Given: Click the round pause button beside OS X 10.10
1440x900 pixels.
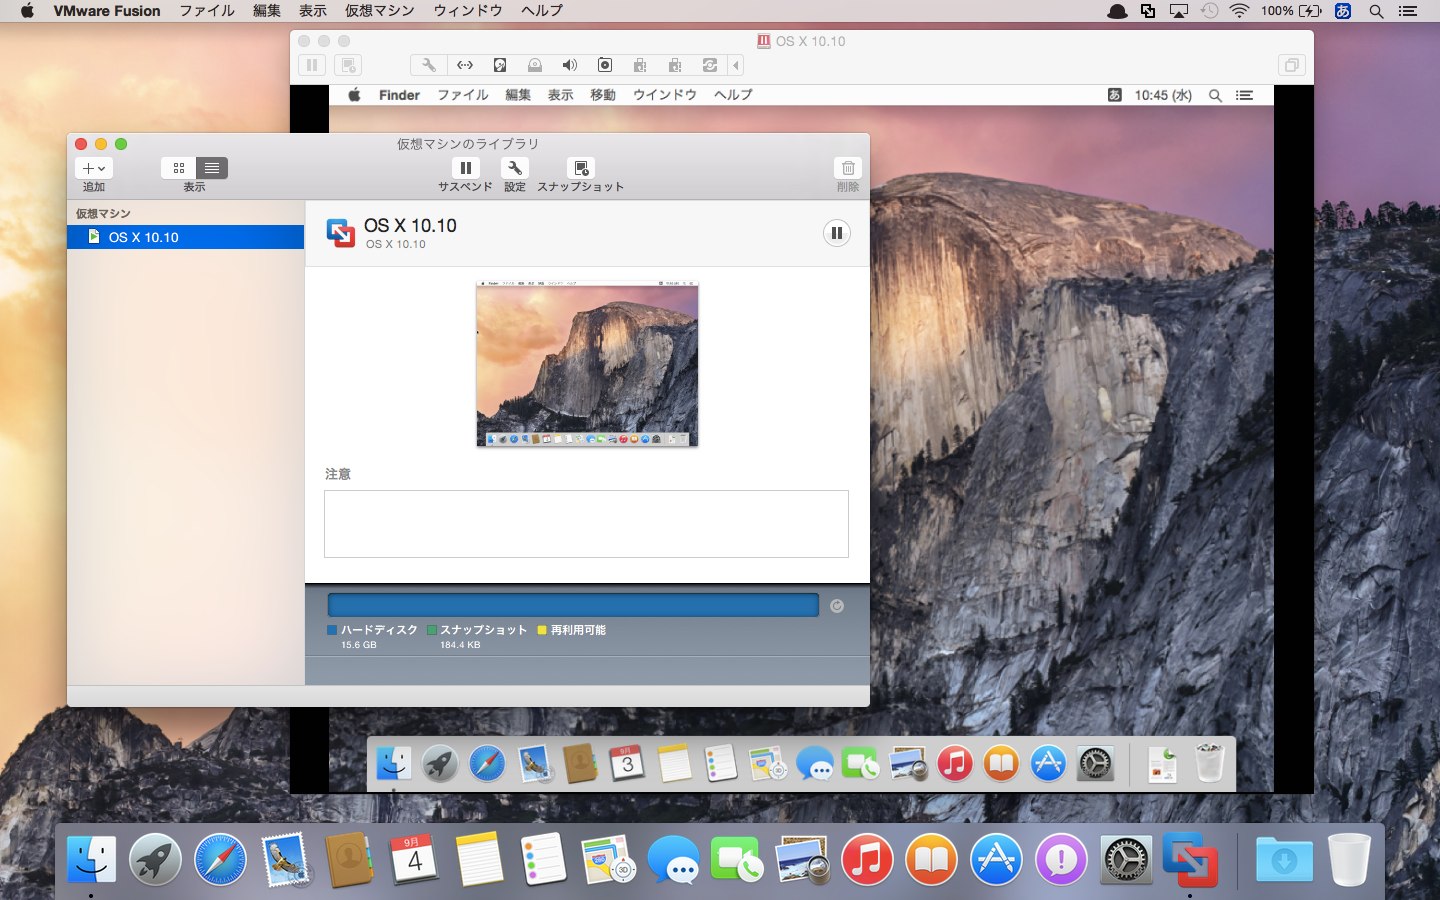Looking at the screenshot, I should 837,233.
